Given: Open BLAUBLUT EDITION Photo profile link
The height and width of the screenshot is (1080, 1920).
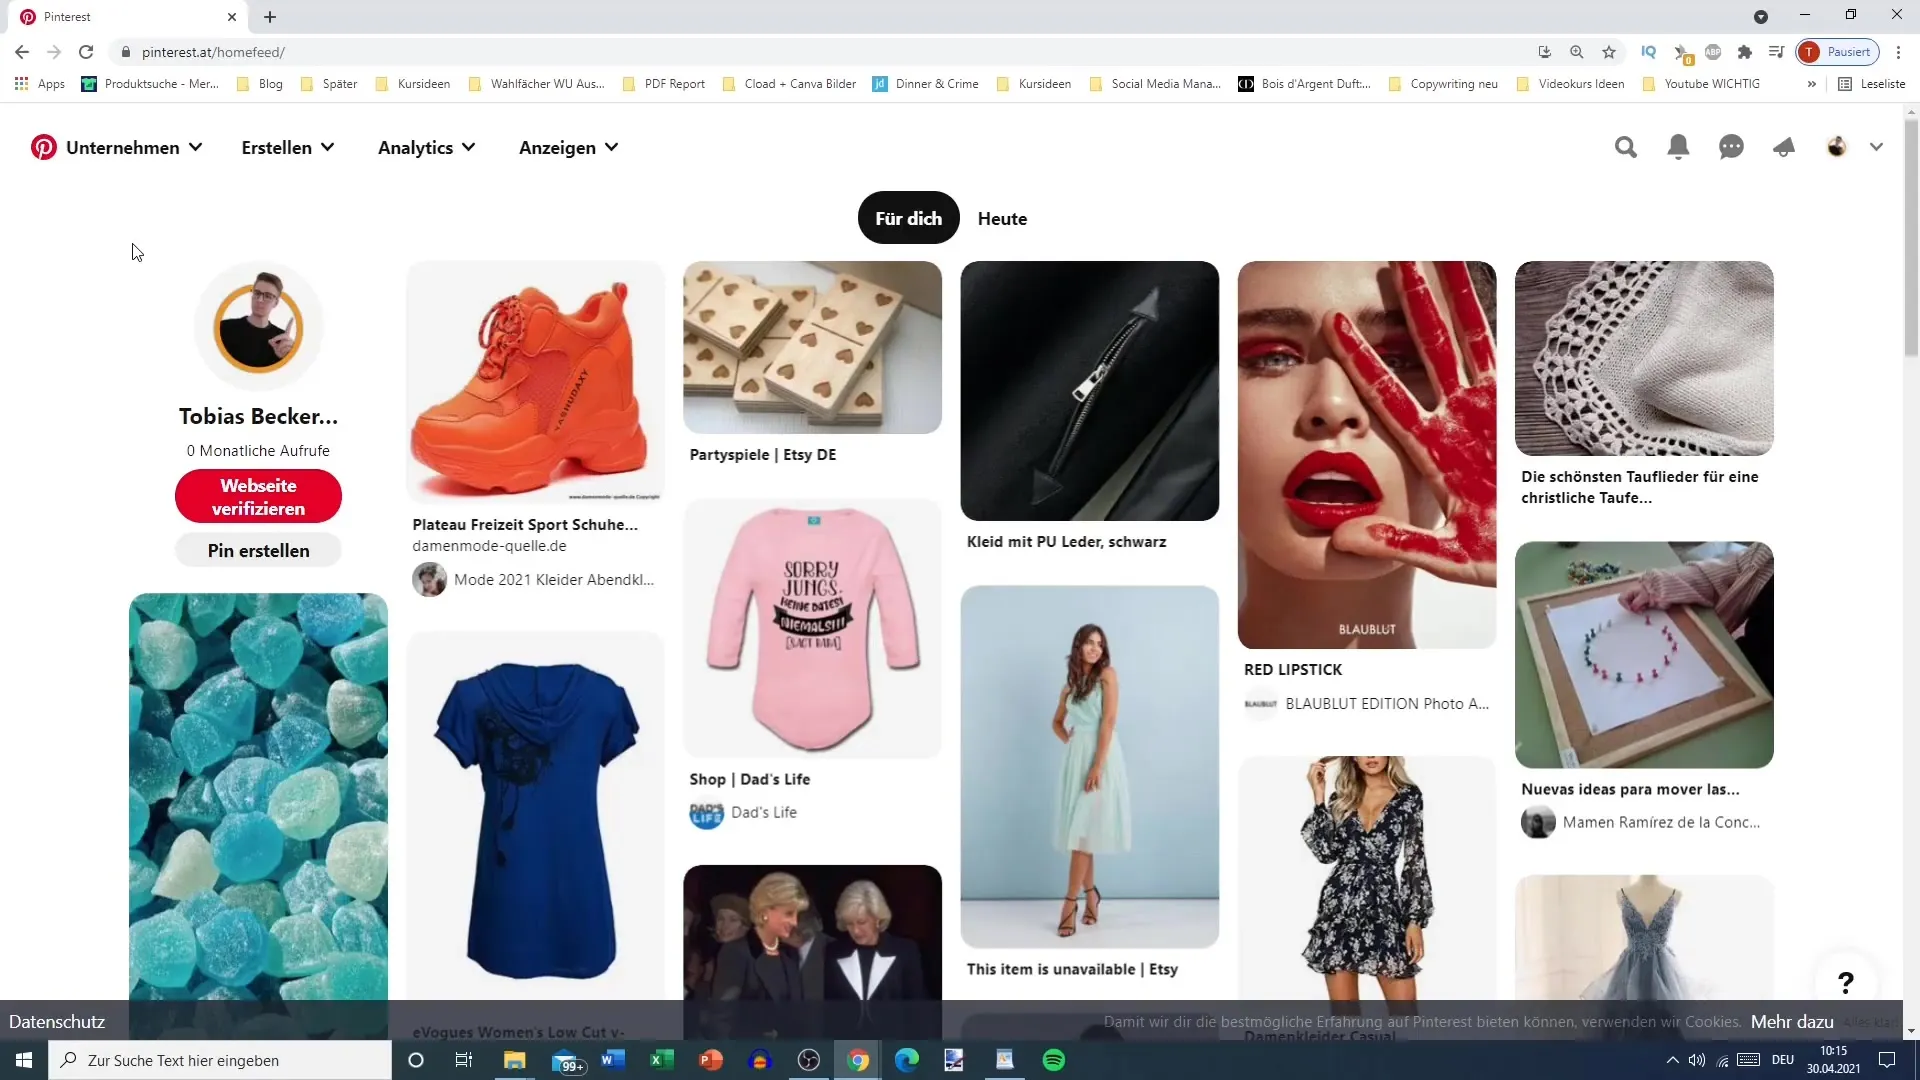Looking at the screenshot, I should [x=1366, y=704].
